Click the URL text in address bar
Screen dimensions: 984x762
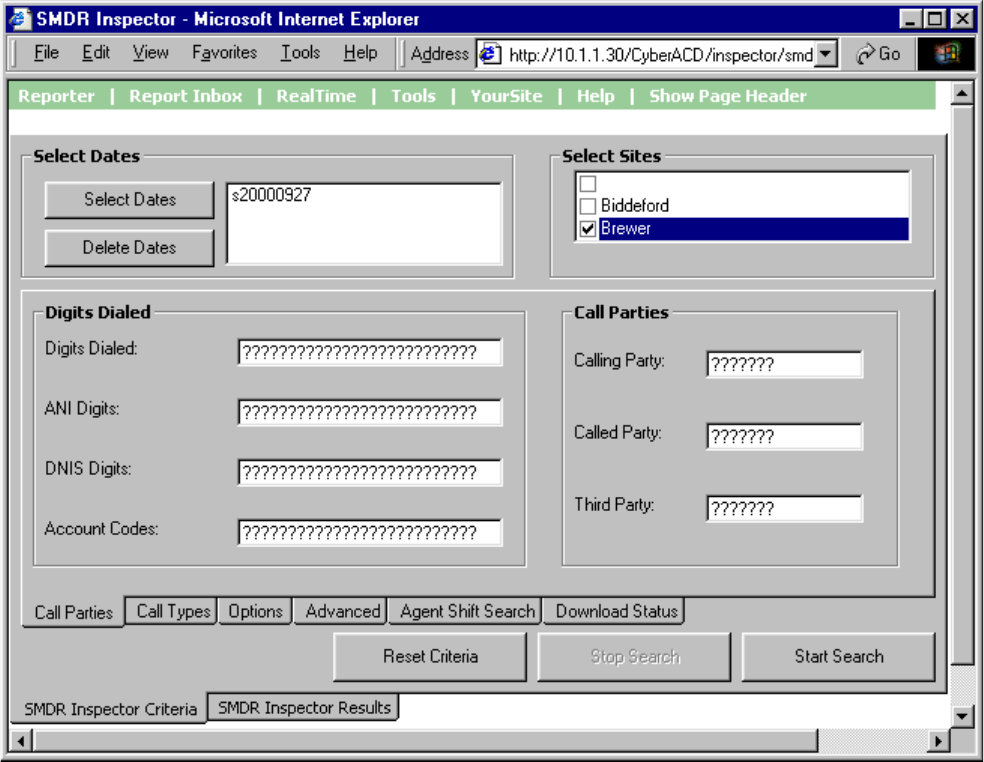(x=661, y=55)
